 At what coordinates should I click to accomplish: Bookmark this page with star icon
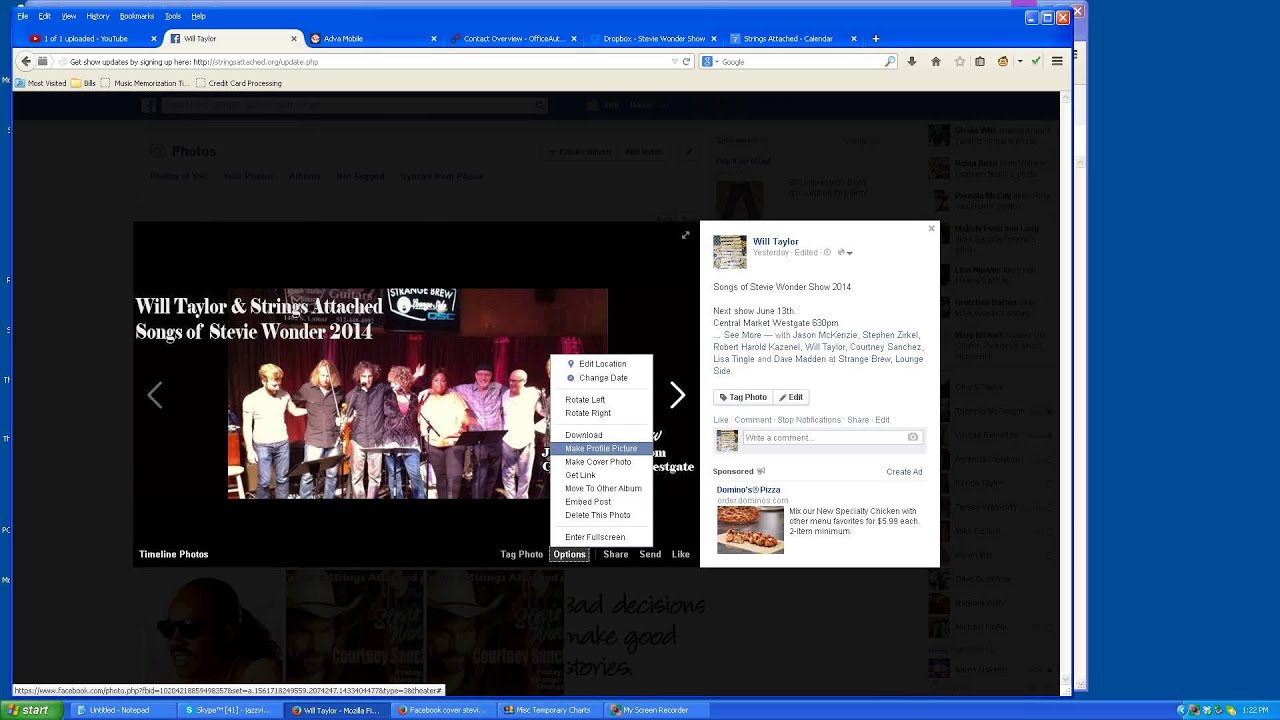coord(959,61)
